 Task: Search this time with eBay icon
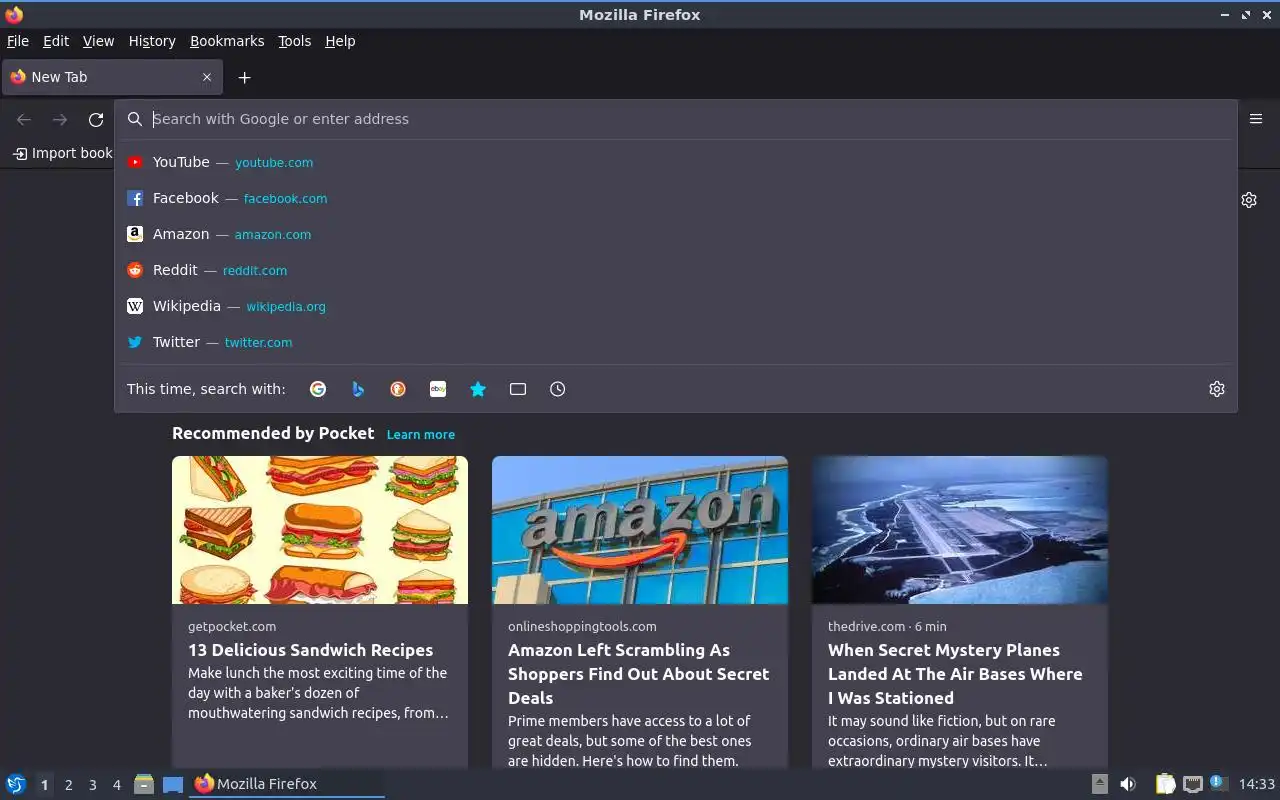click(438, 389)
